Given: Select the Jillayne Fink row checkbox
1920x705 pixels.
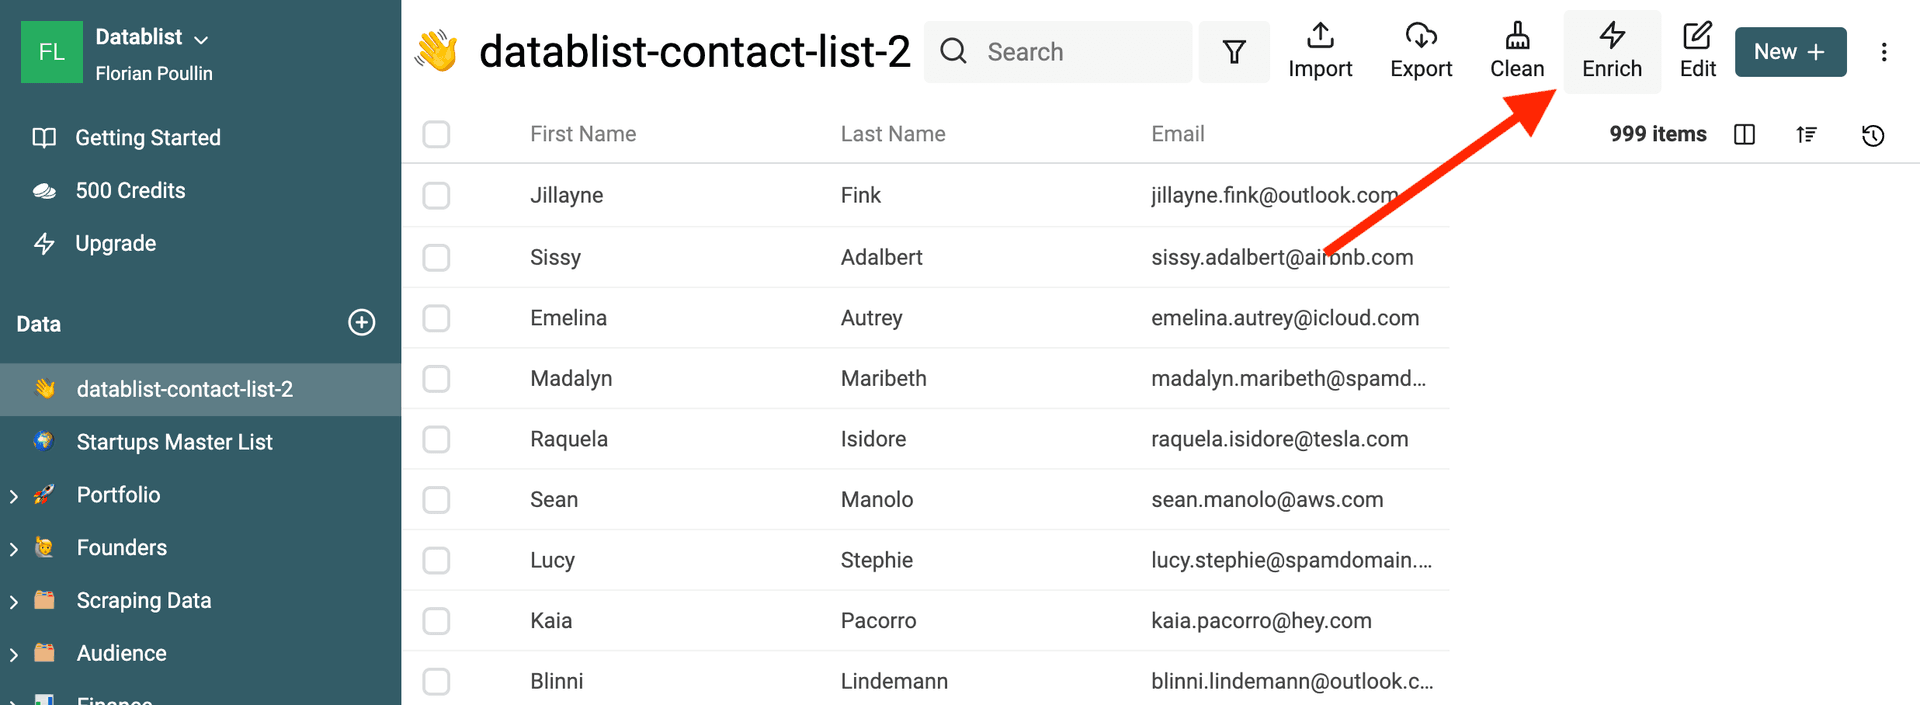Looking at the screenshot, I should pos(436,195).
